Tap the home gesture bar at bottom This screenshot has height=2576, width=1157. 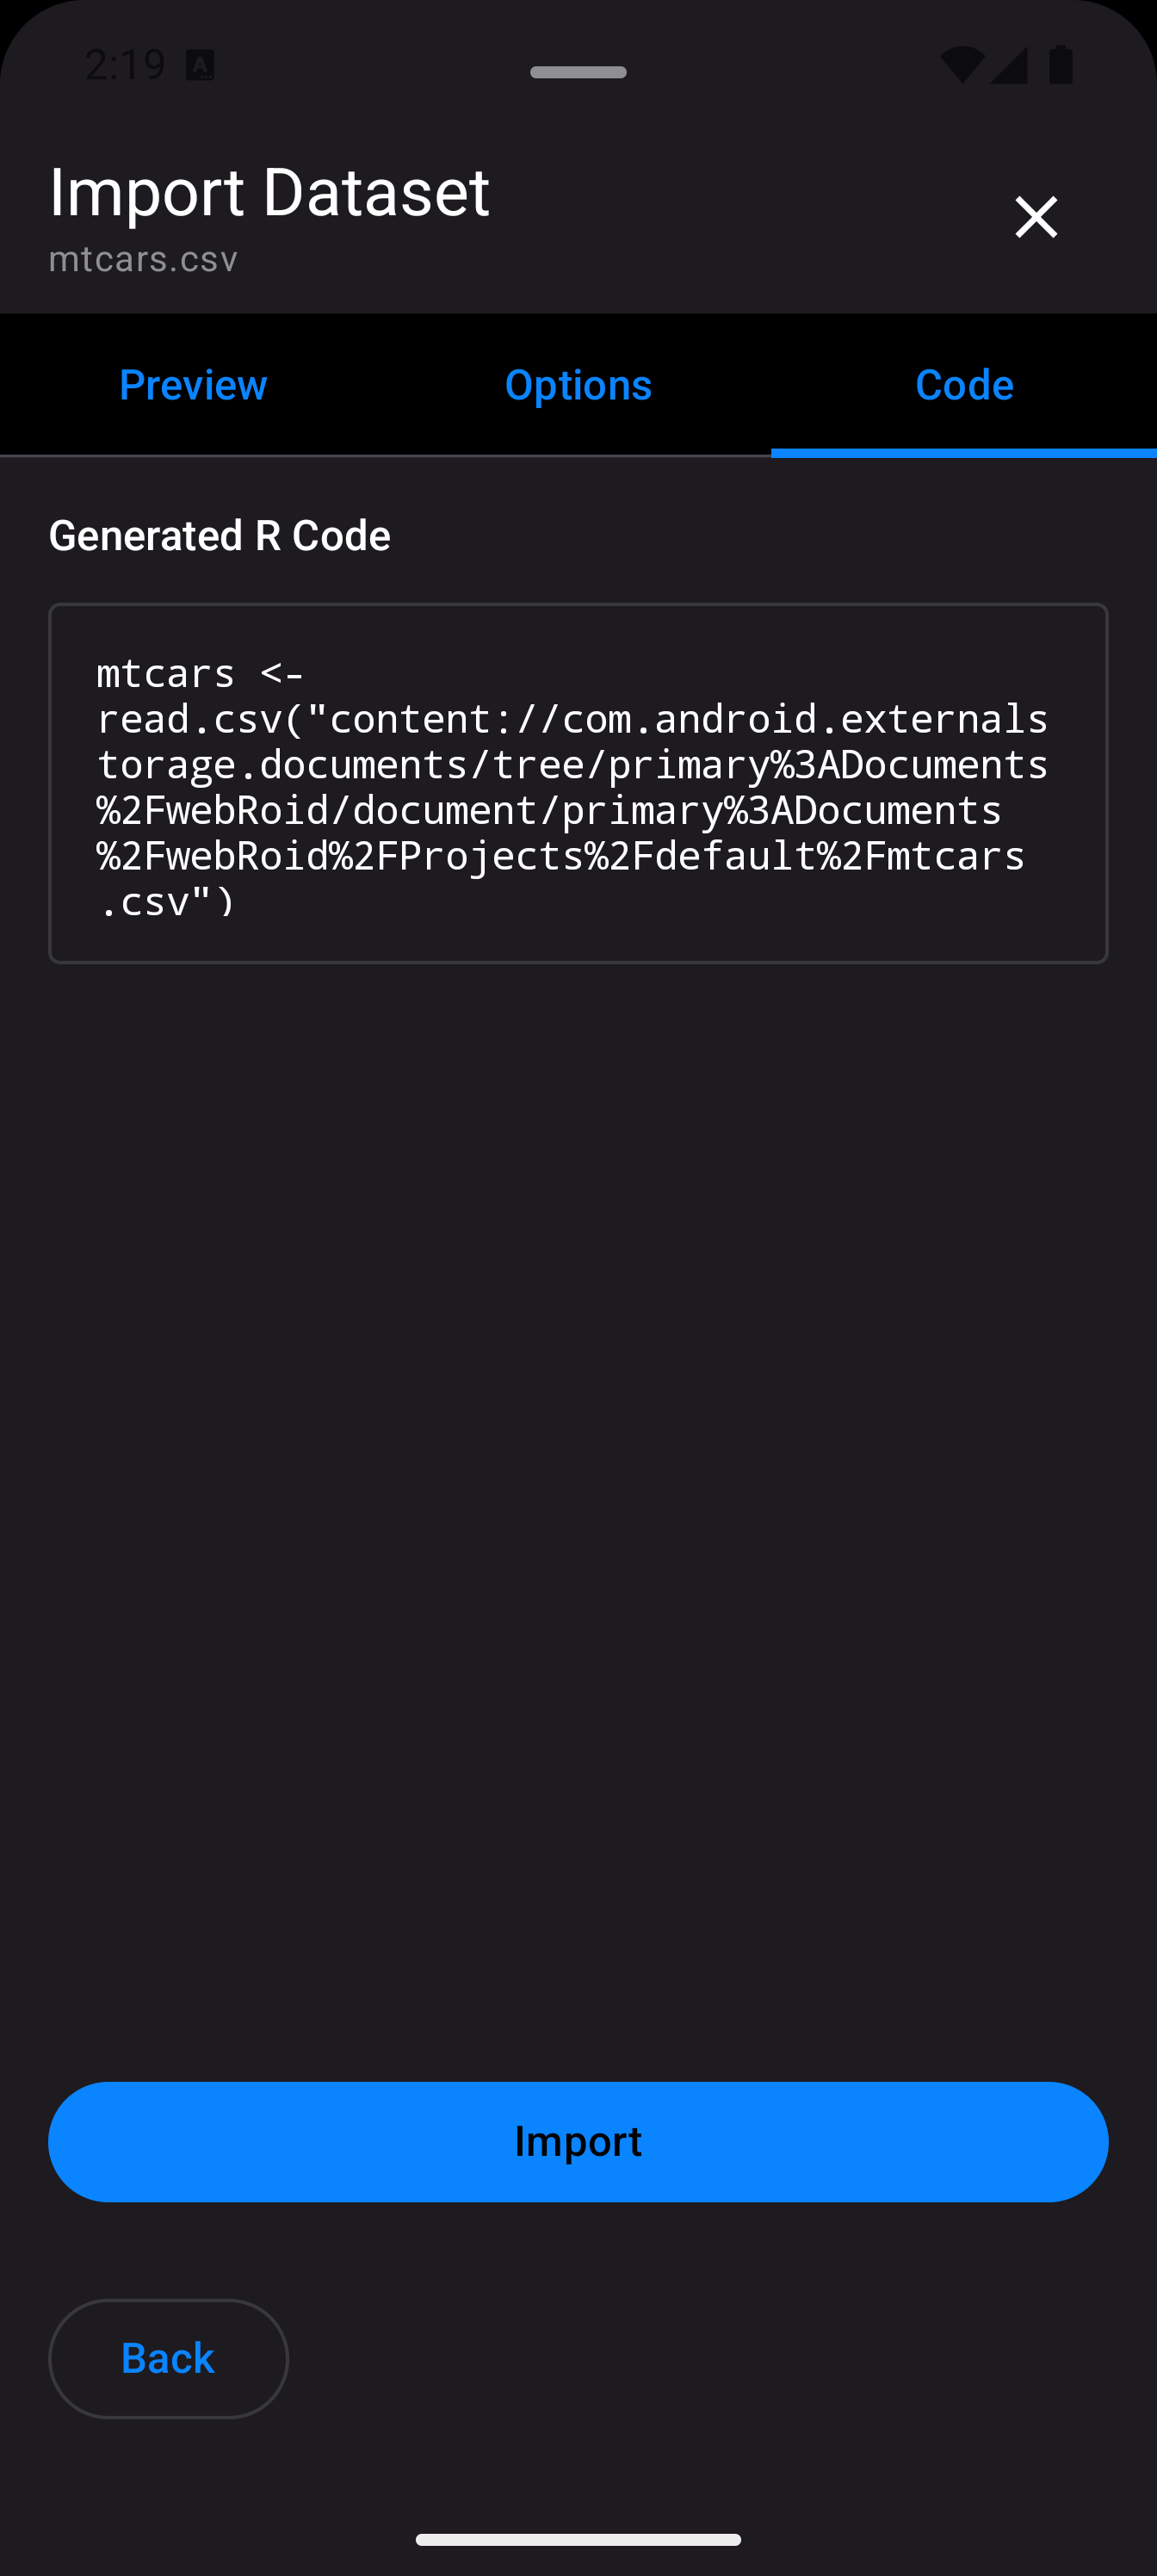pyautogui.click(x=578, y=2539)
